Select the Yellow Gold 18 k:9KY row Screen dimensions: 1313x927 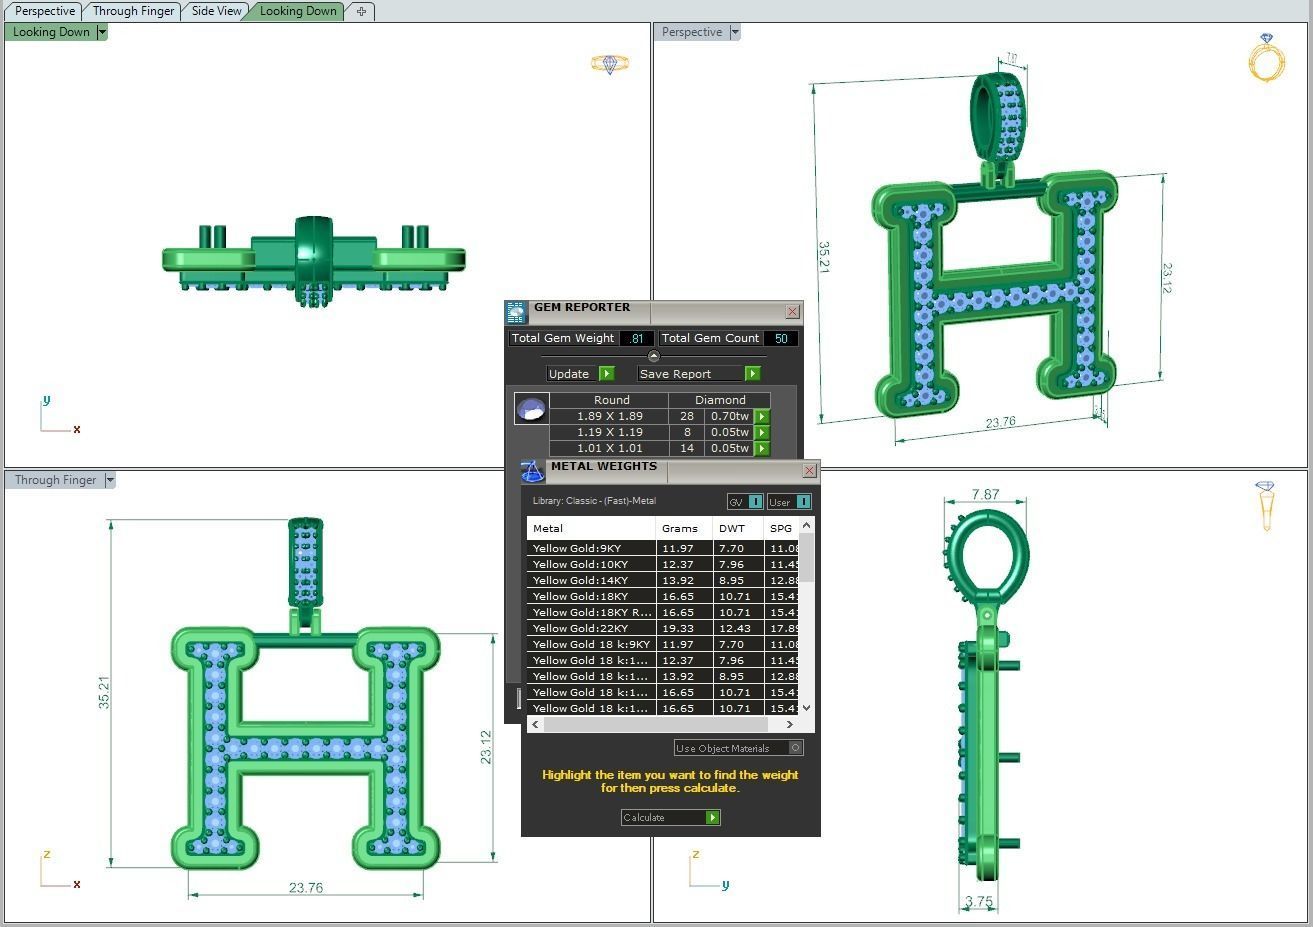click(x=662, y=644)
